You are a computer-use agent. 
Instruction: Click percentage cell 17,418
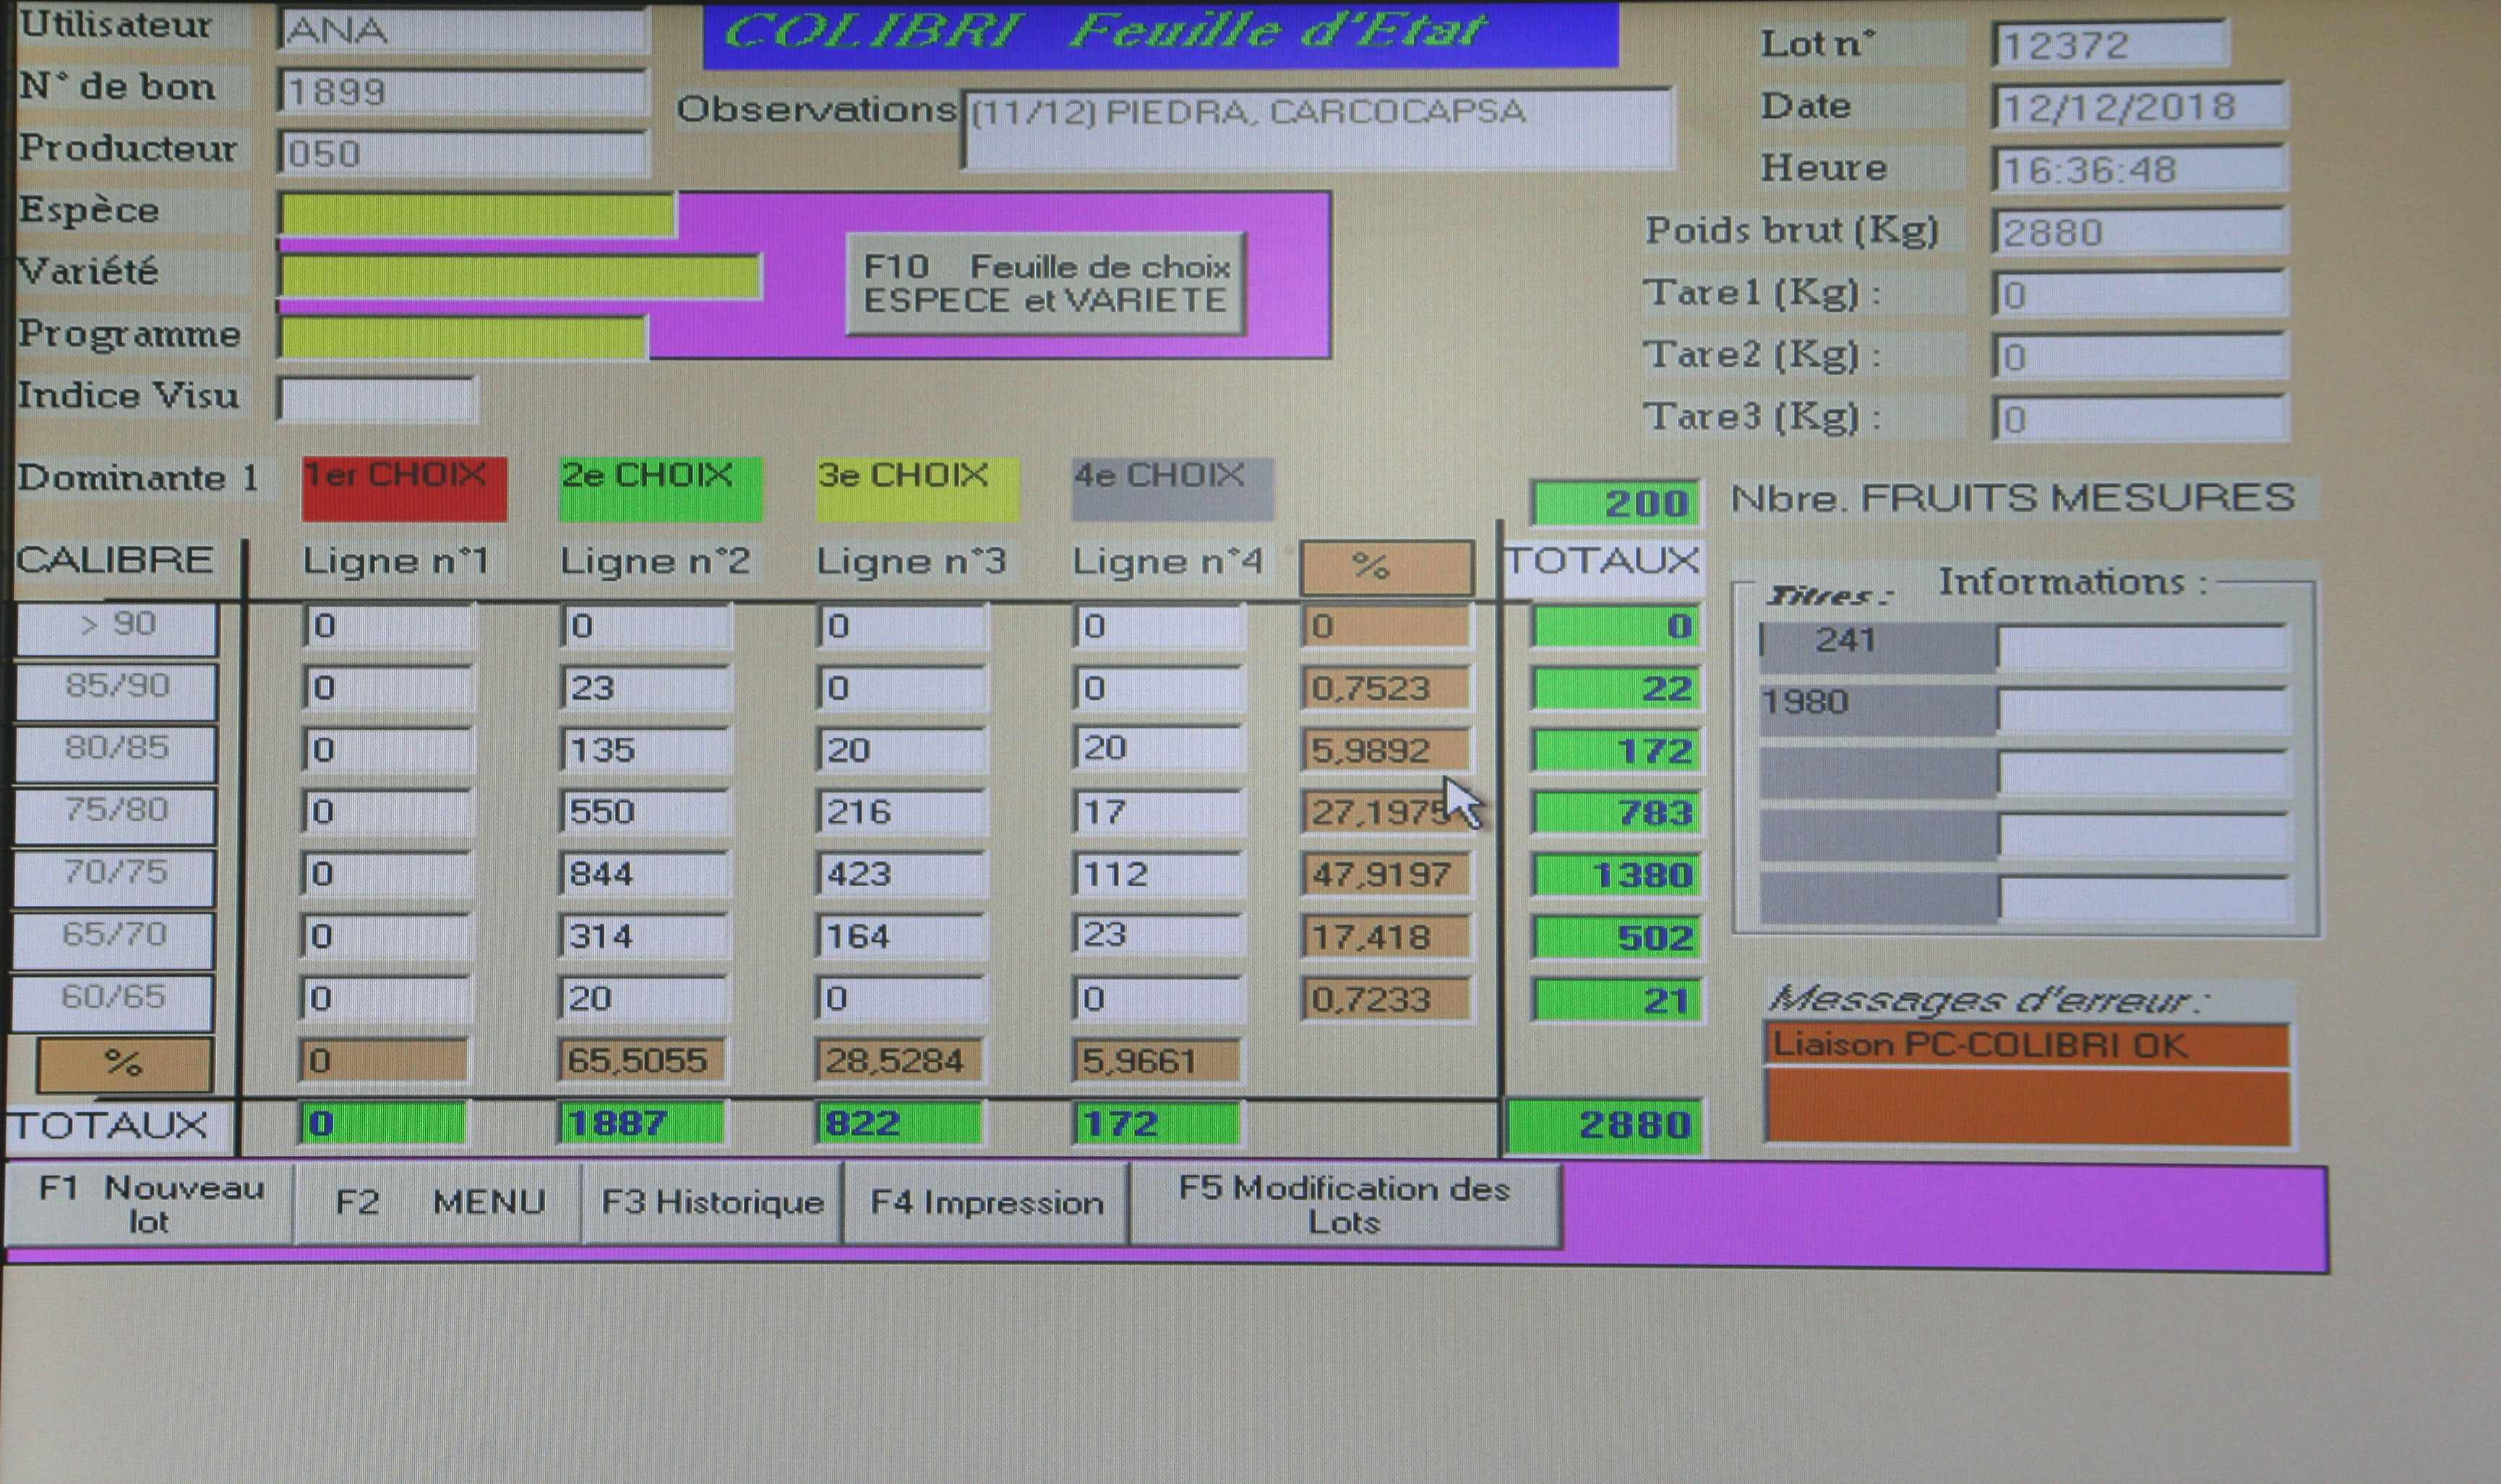point(1386,938)
